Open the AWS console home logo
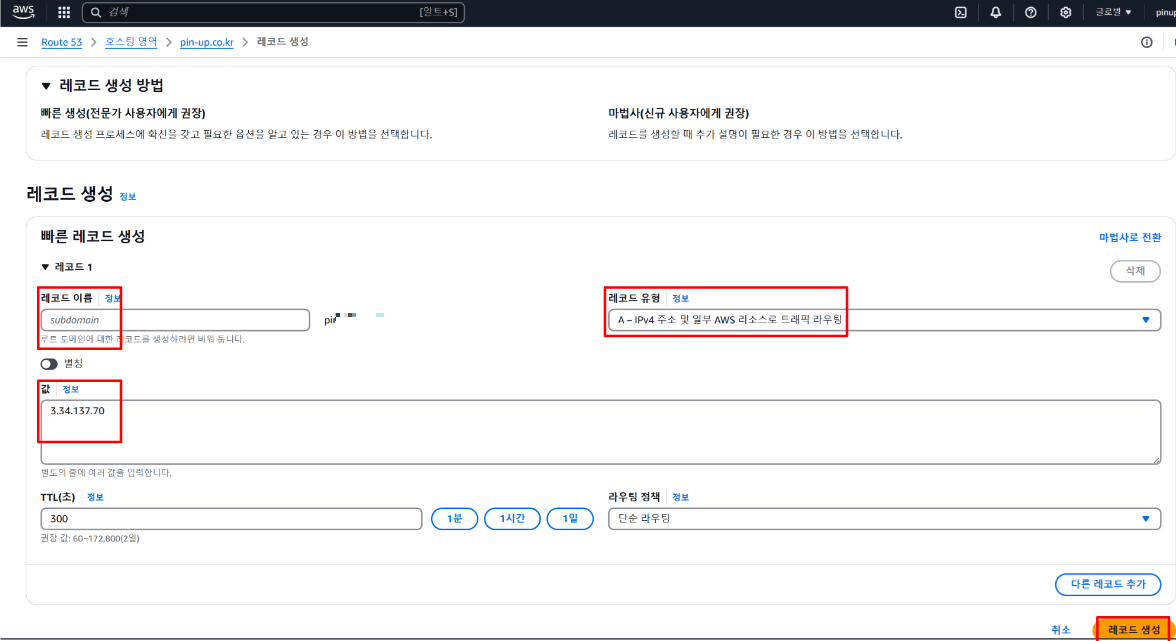This screenshot has width=1176, height=641. (23, 12)
